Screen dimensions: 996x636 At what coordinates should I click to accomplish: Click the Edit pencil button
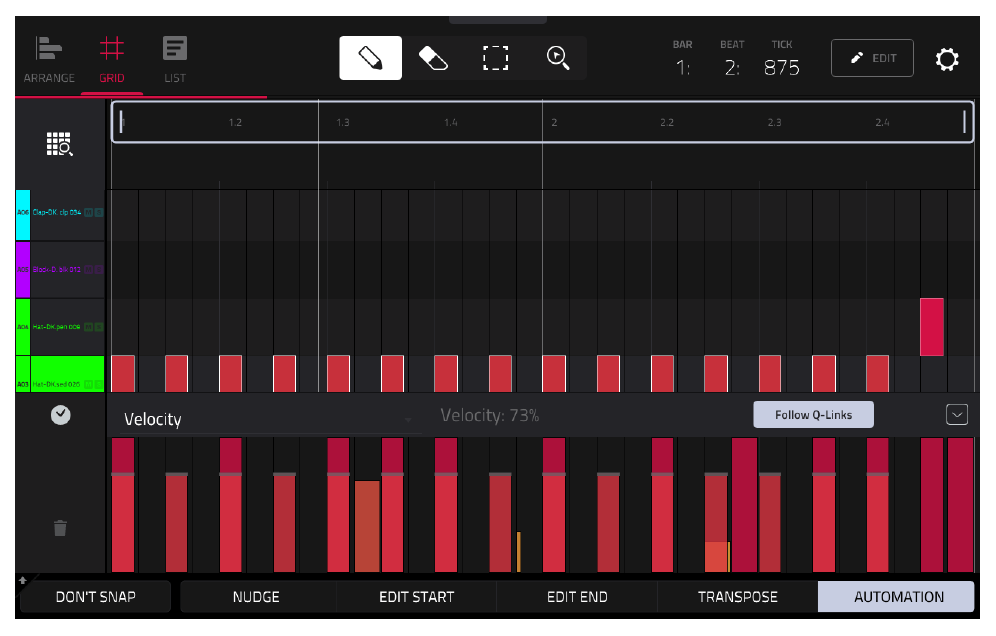coord(872,58)
